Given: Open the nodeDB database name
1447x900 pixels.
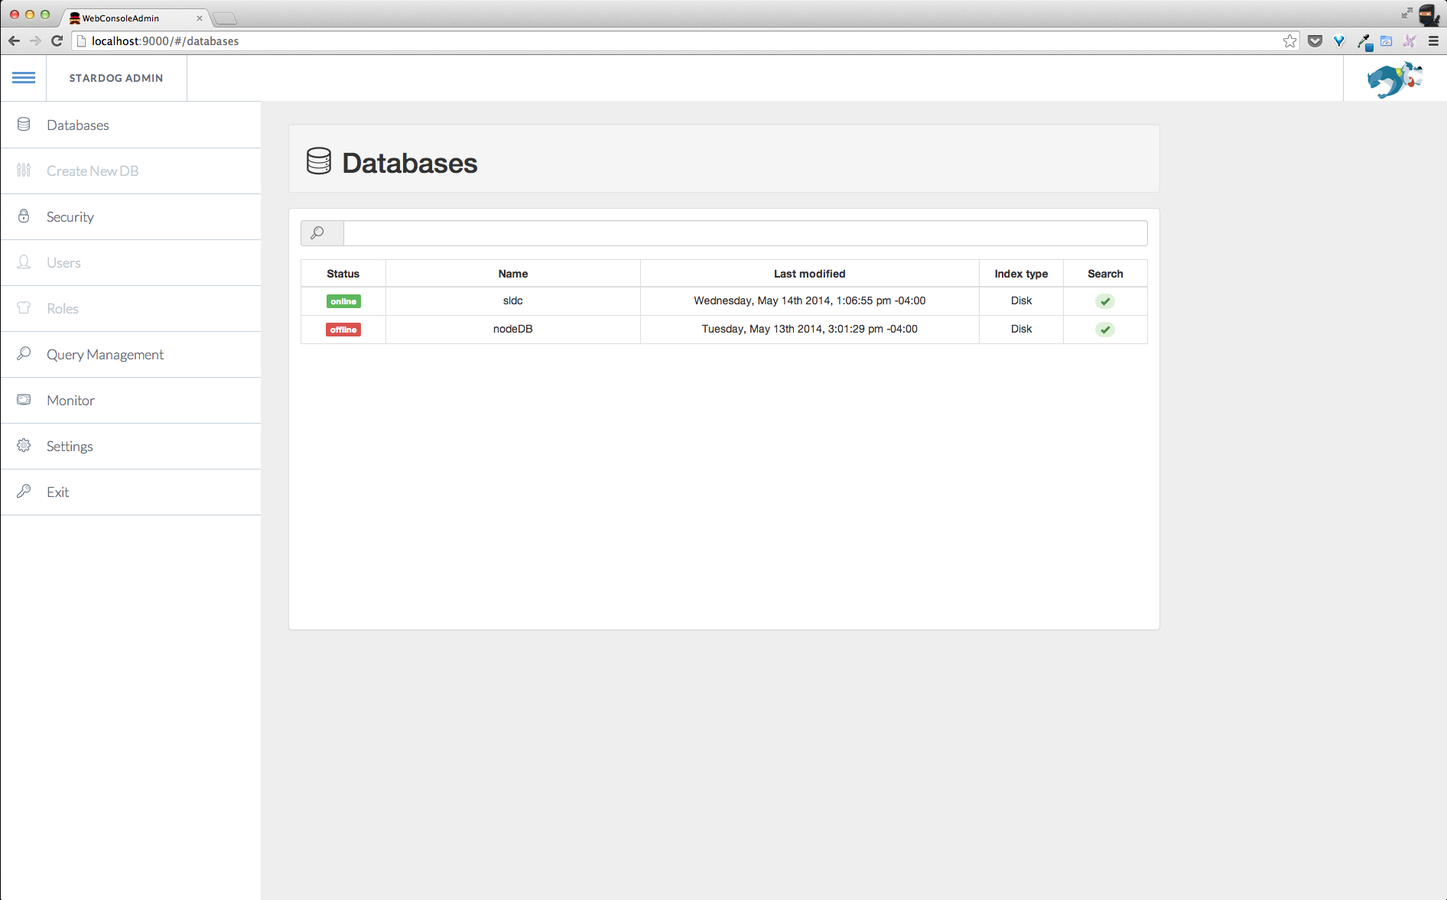Looking at the screenshot, I should (x=513, y=329).
